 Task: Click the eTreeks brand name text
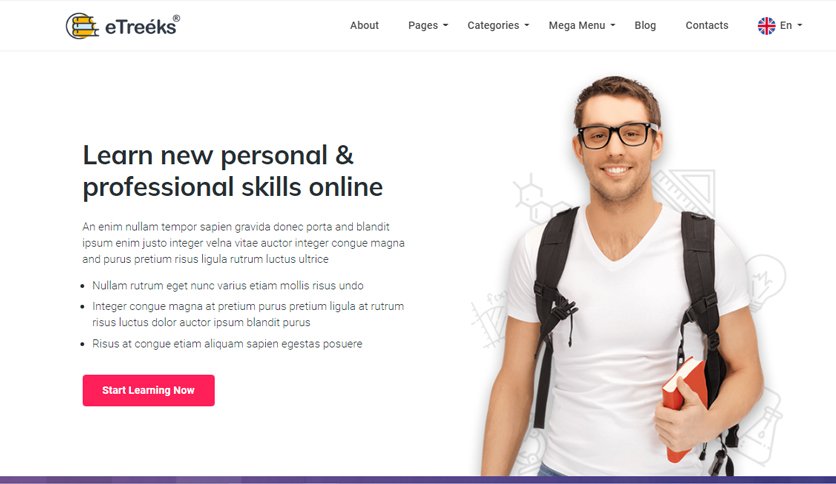click(140, 27)
